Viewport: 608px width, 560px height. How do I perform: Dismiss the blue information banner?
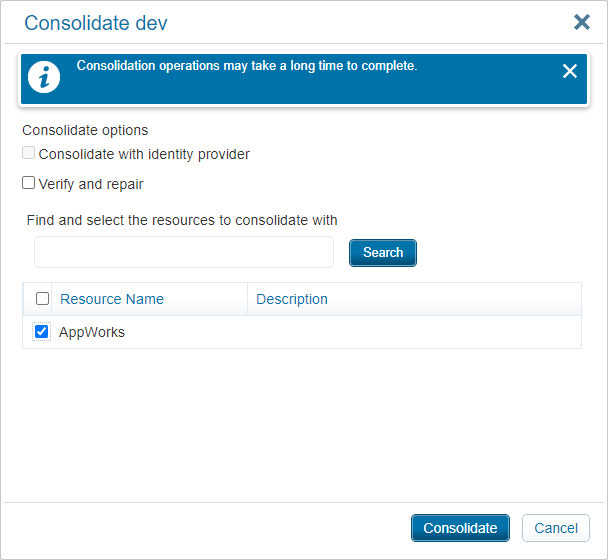pyautogui.click(x=570, y=71)
